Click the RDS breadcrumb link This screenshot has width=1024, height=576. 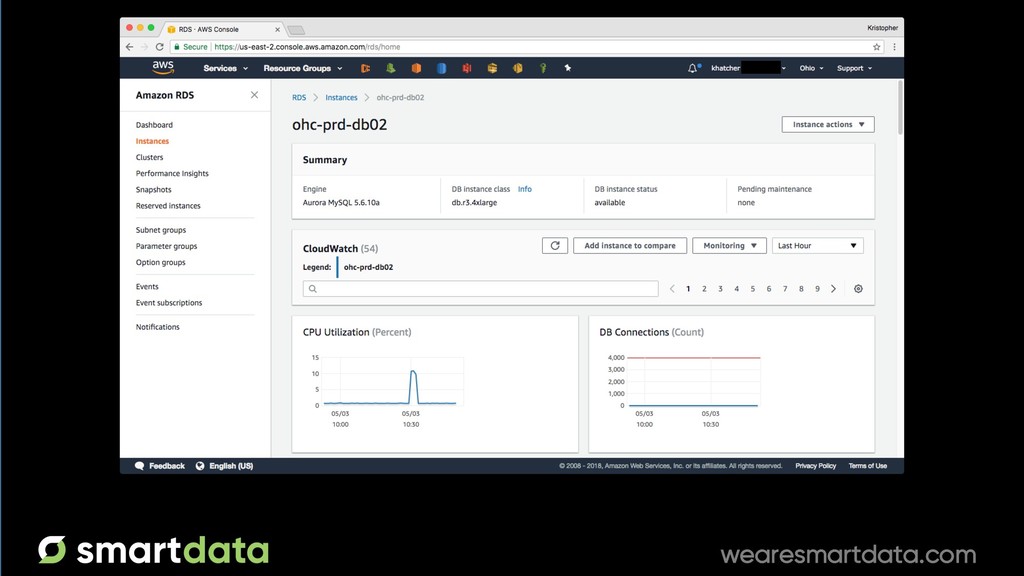[x=299, y=97]
